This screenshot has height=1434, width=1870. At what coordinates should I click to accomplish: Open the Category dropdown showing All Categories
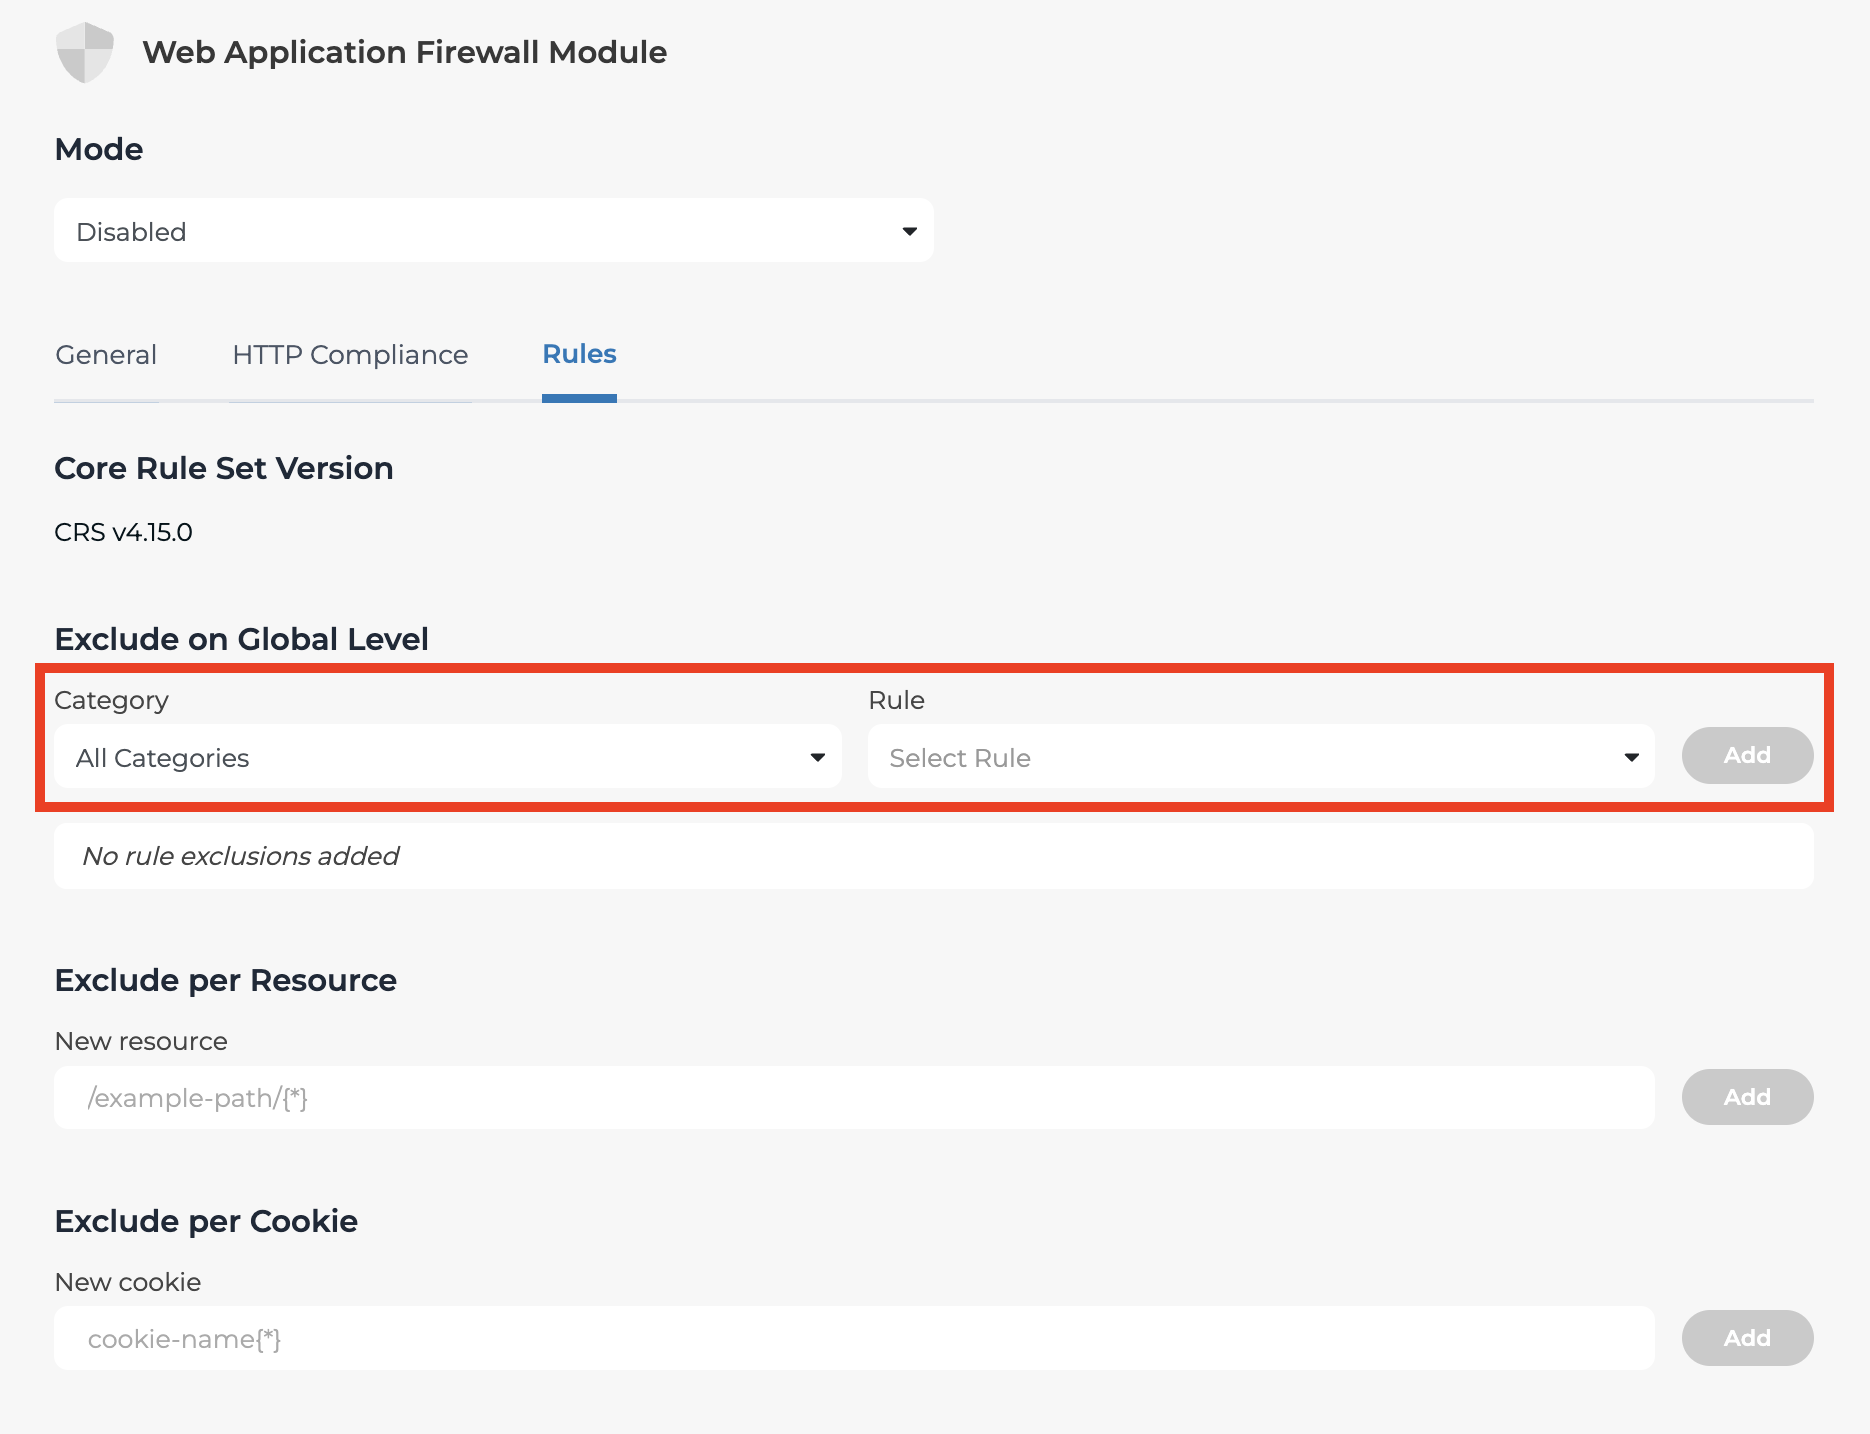click(x=448, y=757)
